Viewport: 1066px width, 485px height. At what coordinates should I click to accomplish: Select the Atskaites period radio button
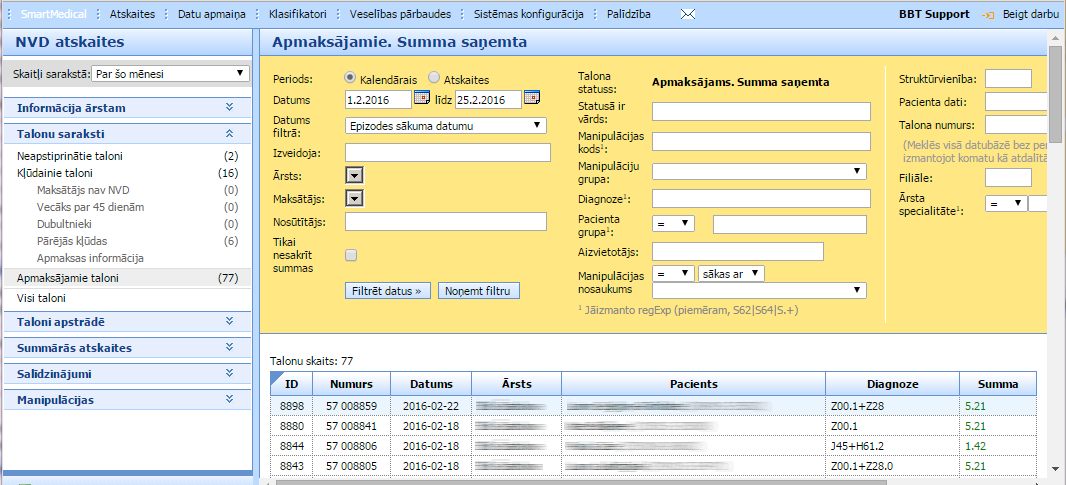[x=434, y=77]
